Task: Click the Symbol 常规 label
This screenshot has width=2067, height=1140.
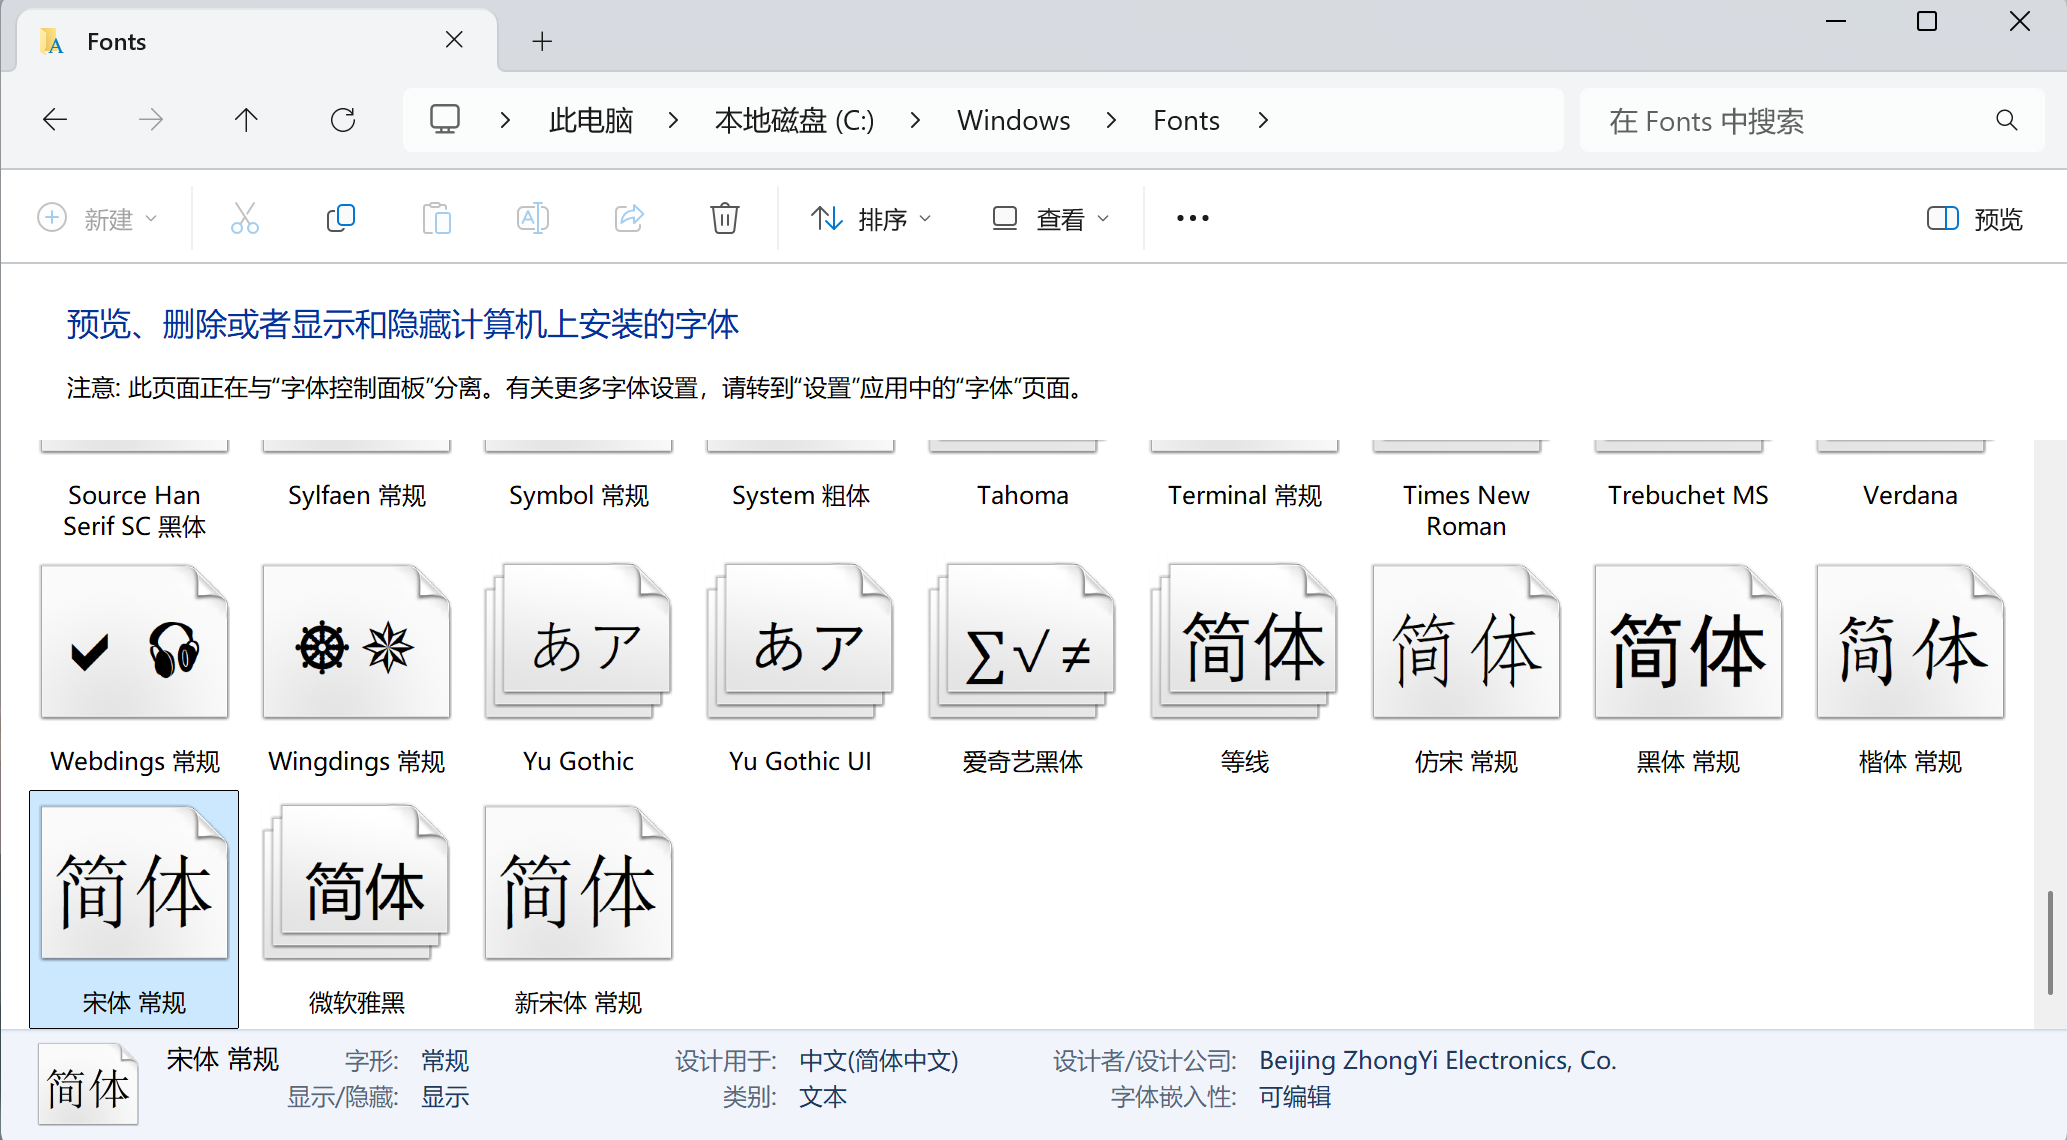Action: coord(579,496)
